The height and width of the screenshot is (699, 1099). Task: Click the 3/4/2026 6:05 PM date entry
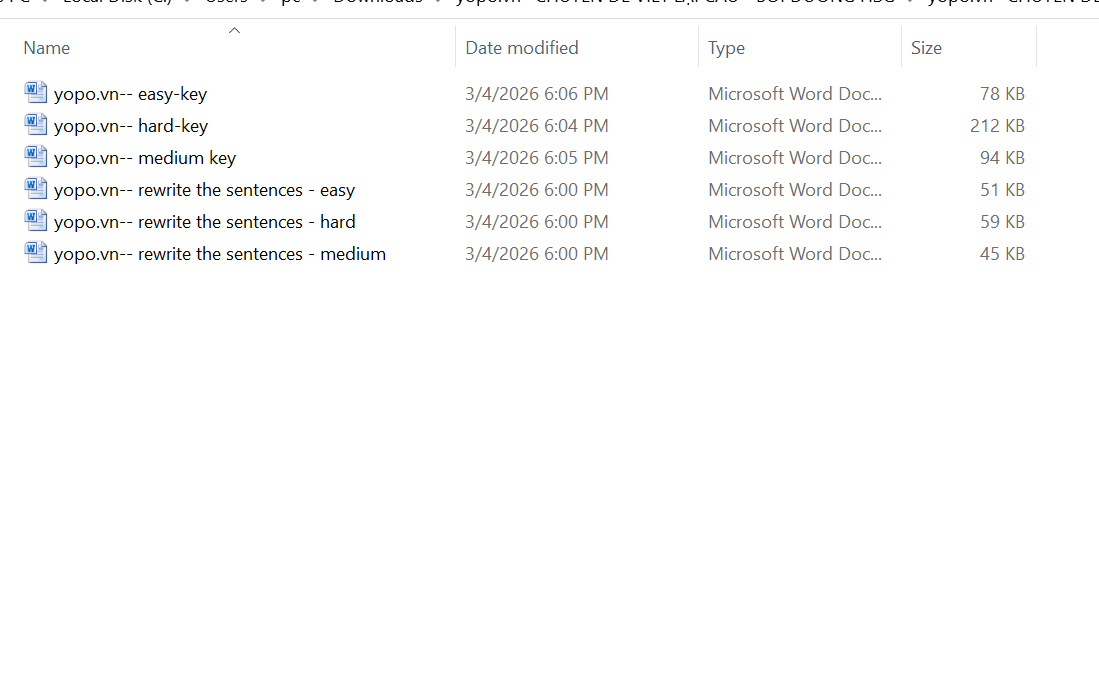[536, 158]
